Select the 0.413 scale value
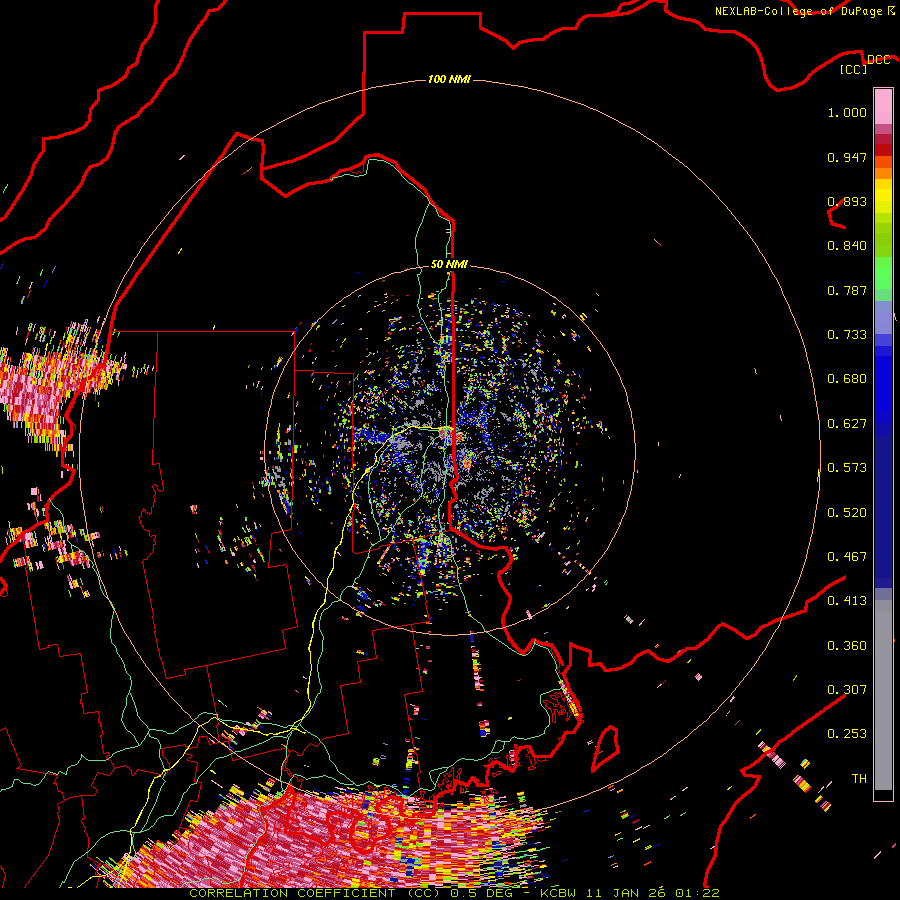Screen dimensions: 900x900 point(847,601)
